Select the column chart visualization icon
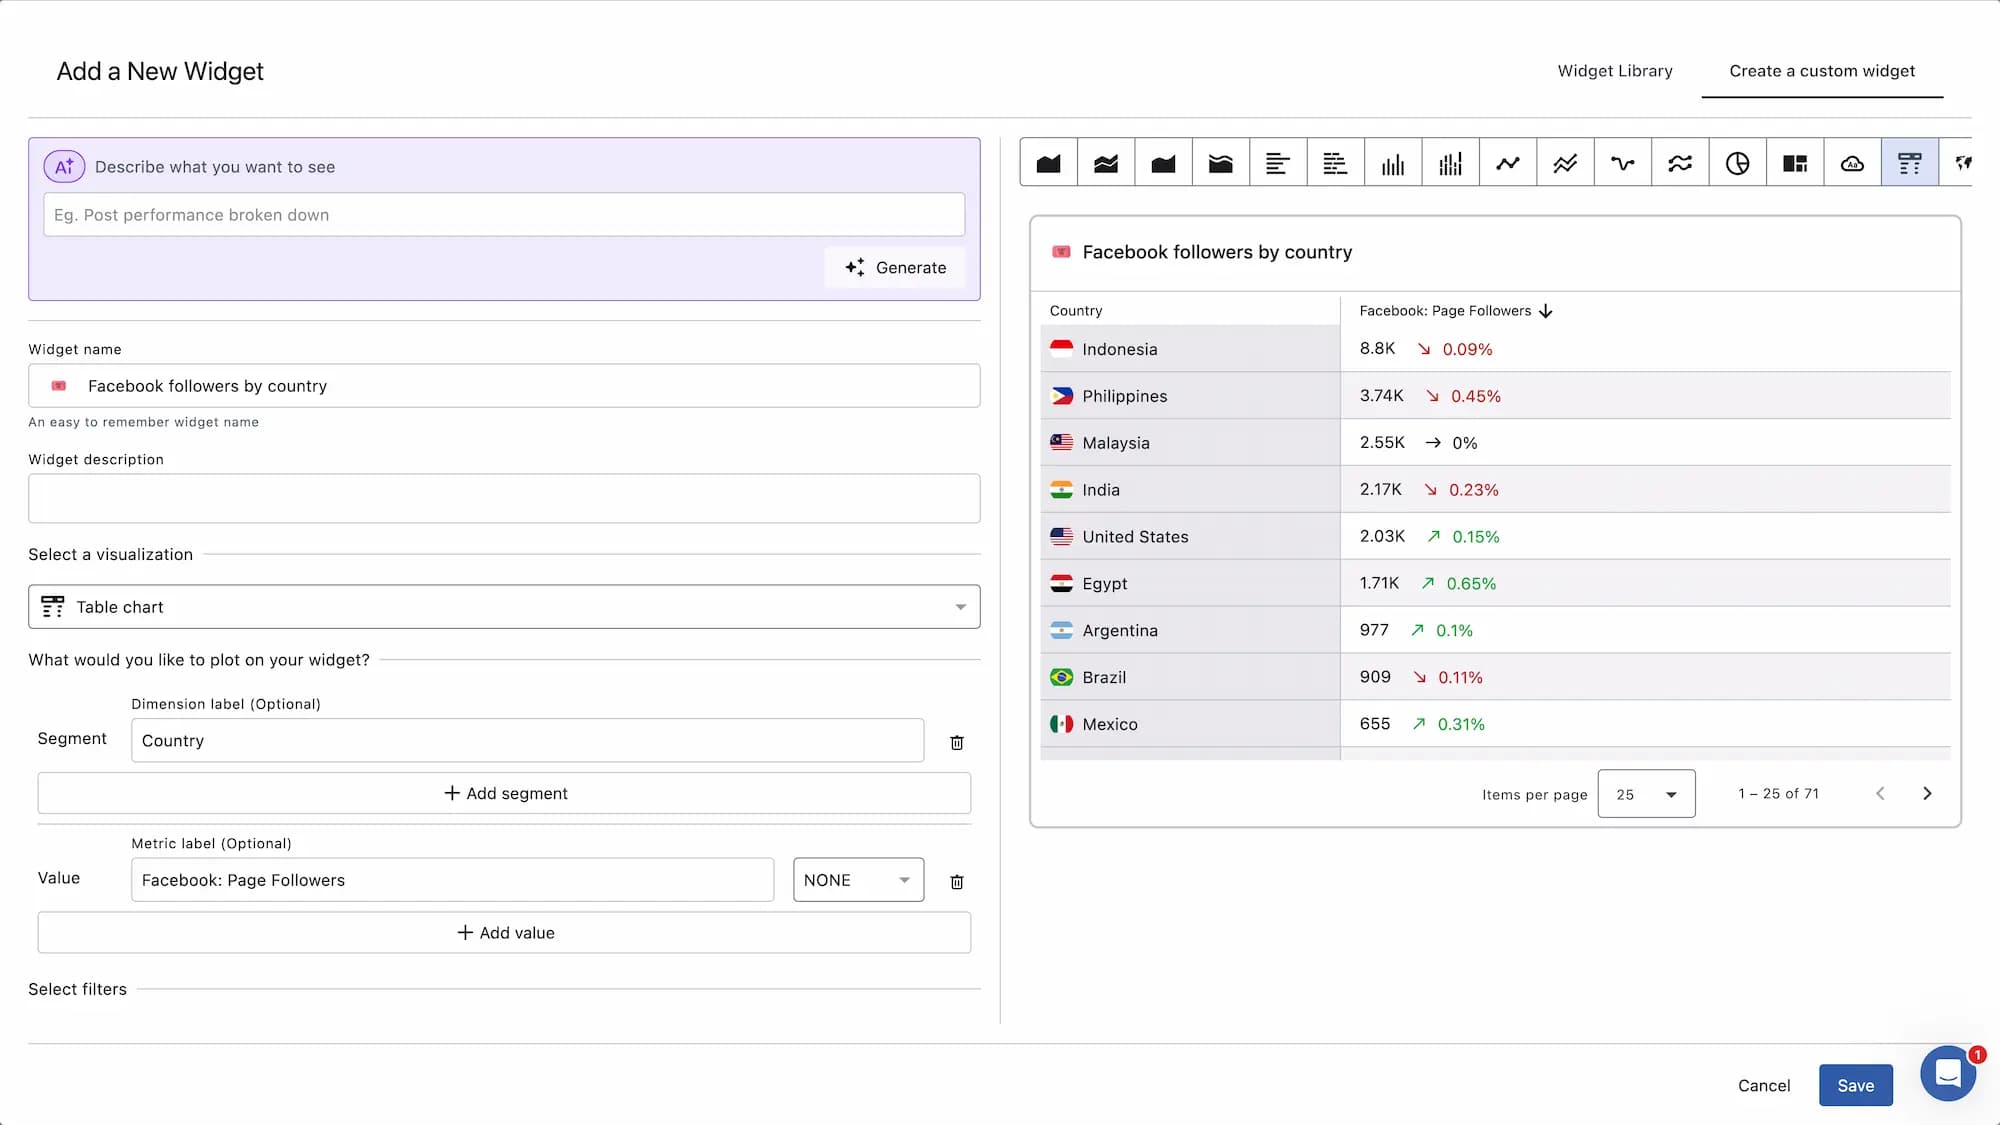 click(1393, 161)
